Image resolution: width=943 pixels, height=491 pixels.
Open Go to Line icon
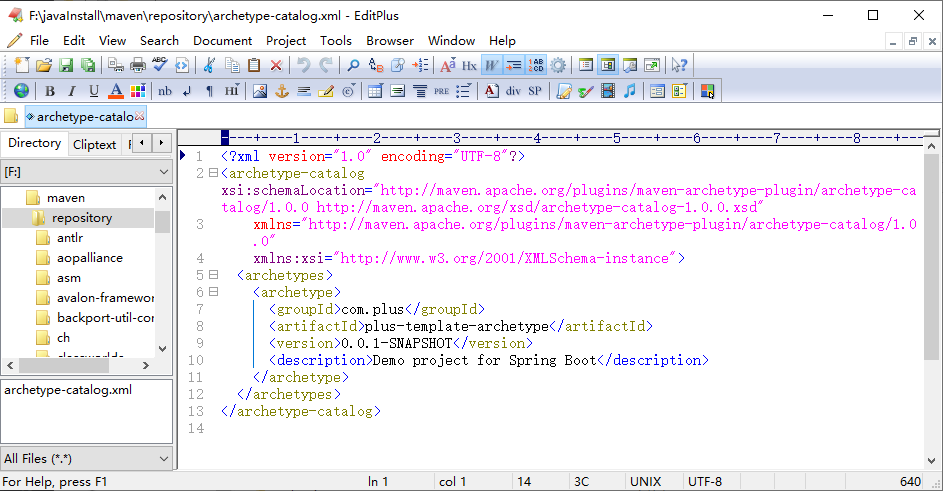[x=420, y=65]
